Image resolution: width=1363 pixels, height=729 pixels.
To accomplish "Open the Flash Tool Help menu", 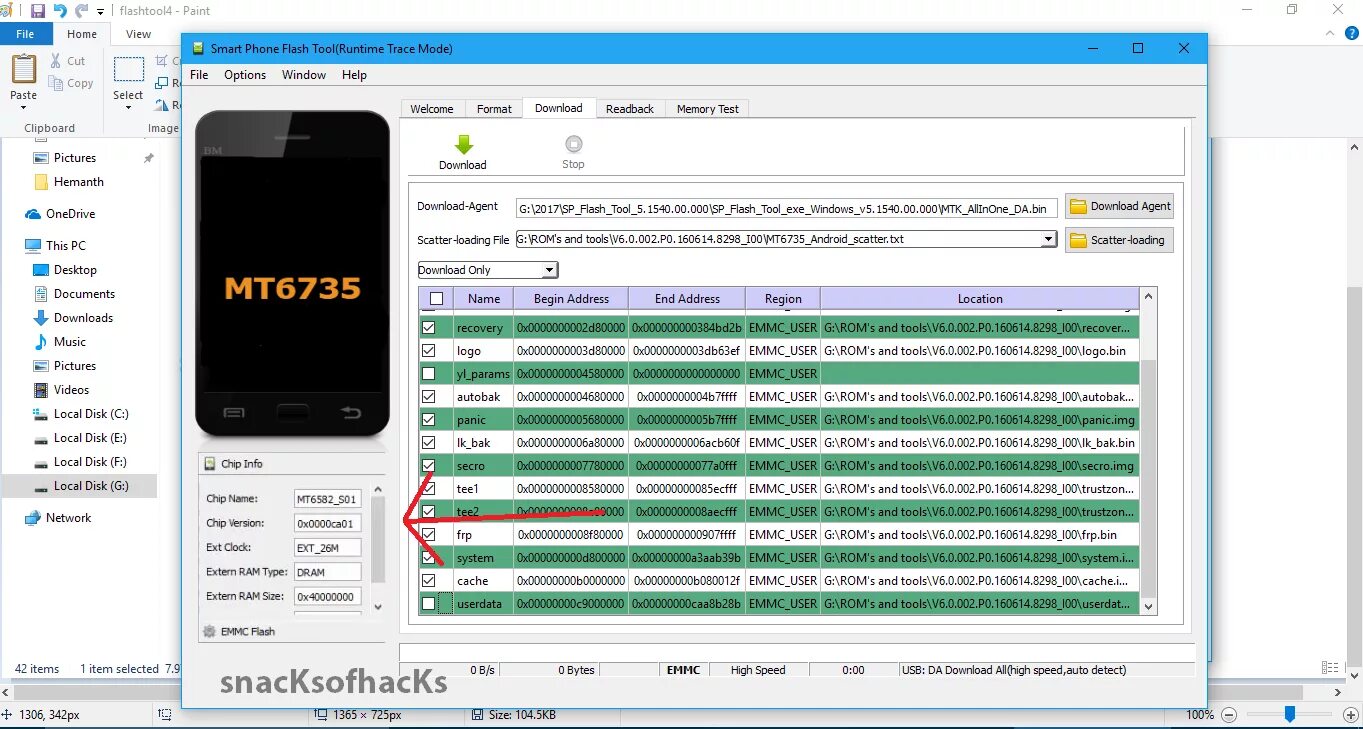I will pyautogui.click(x=354, y=75).
